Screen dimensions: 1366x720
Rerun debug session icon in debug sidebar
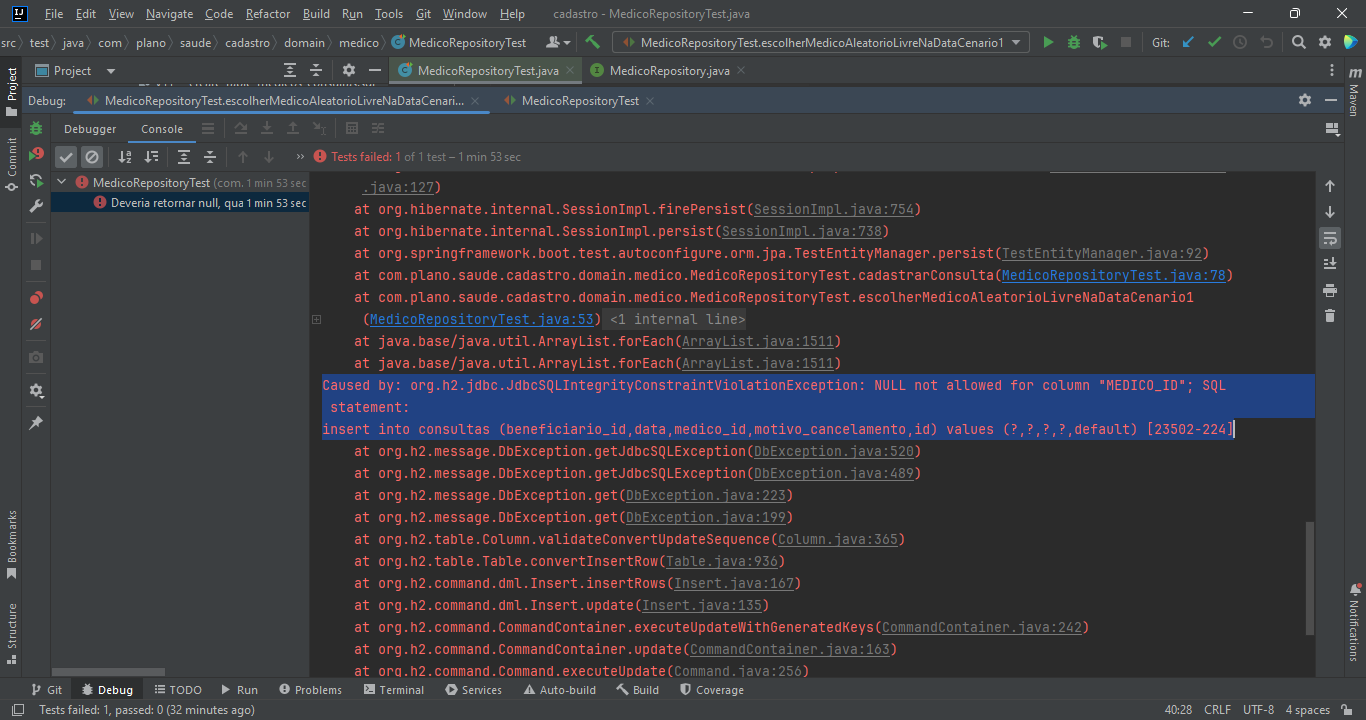click(36, 129)
